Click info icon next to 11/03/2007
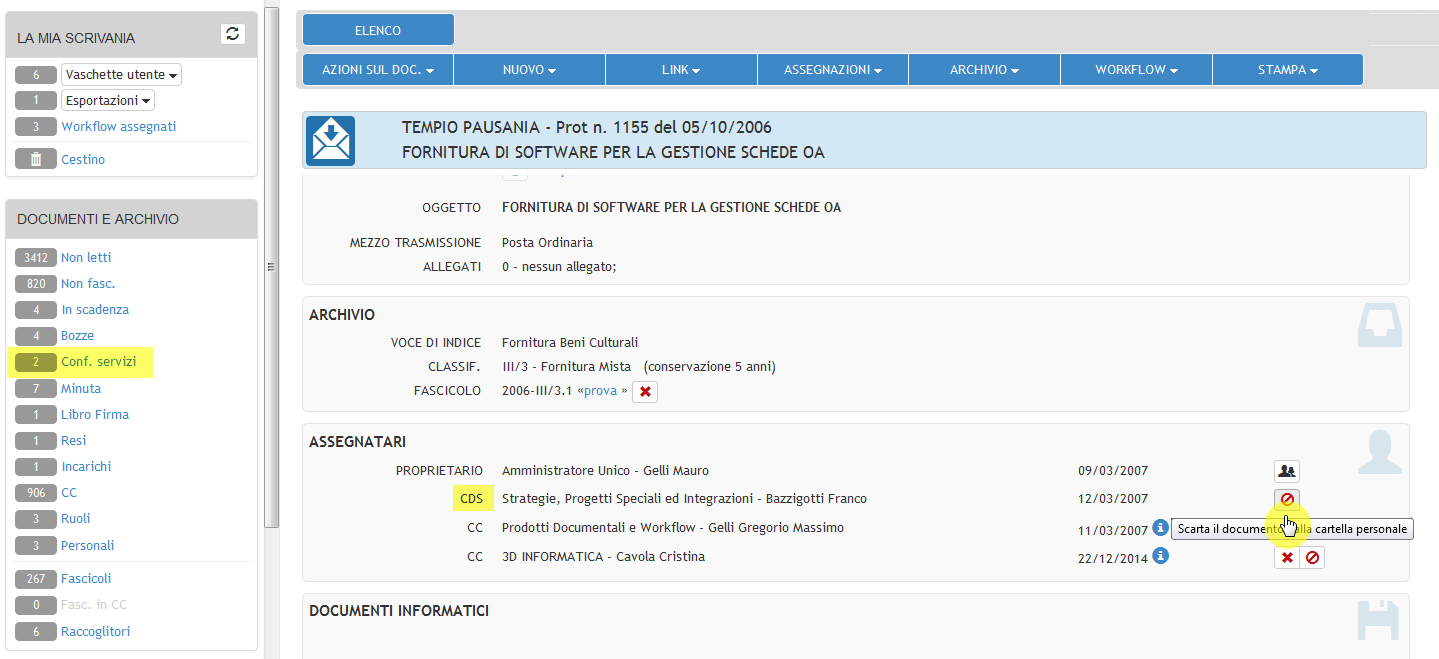Screen dimensions: 1439x659 point(1160,528)
